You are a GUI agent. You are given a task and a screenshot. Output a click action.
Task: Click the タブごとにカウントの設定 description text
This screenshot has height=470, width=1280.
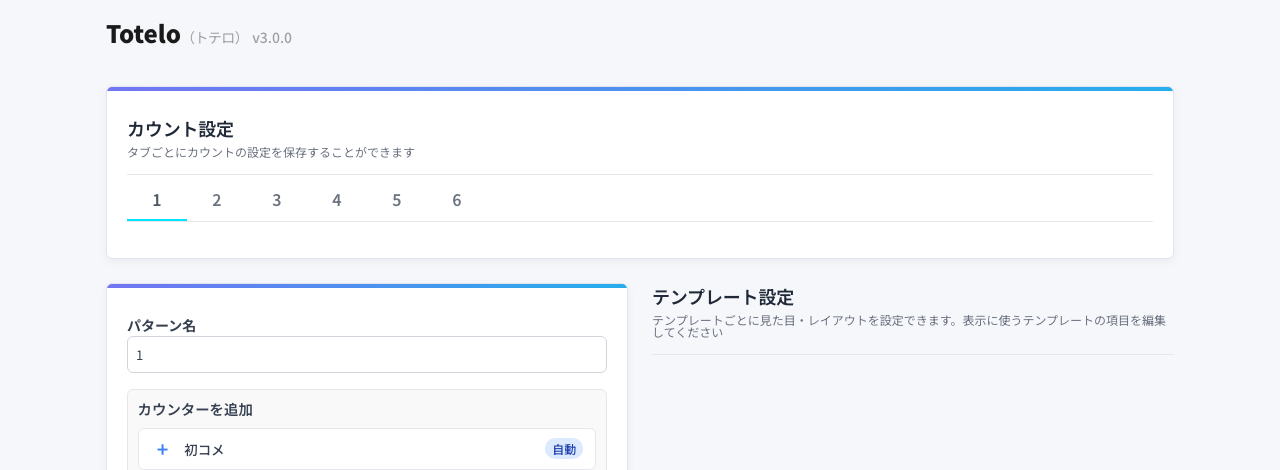coord(271,152)
